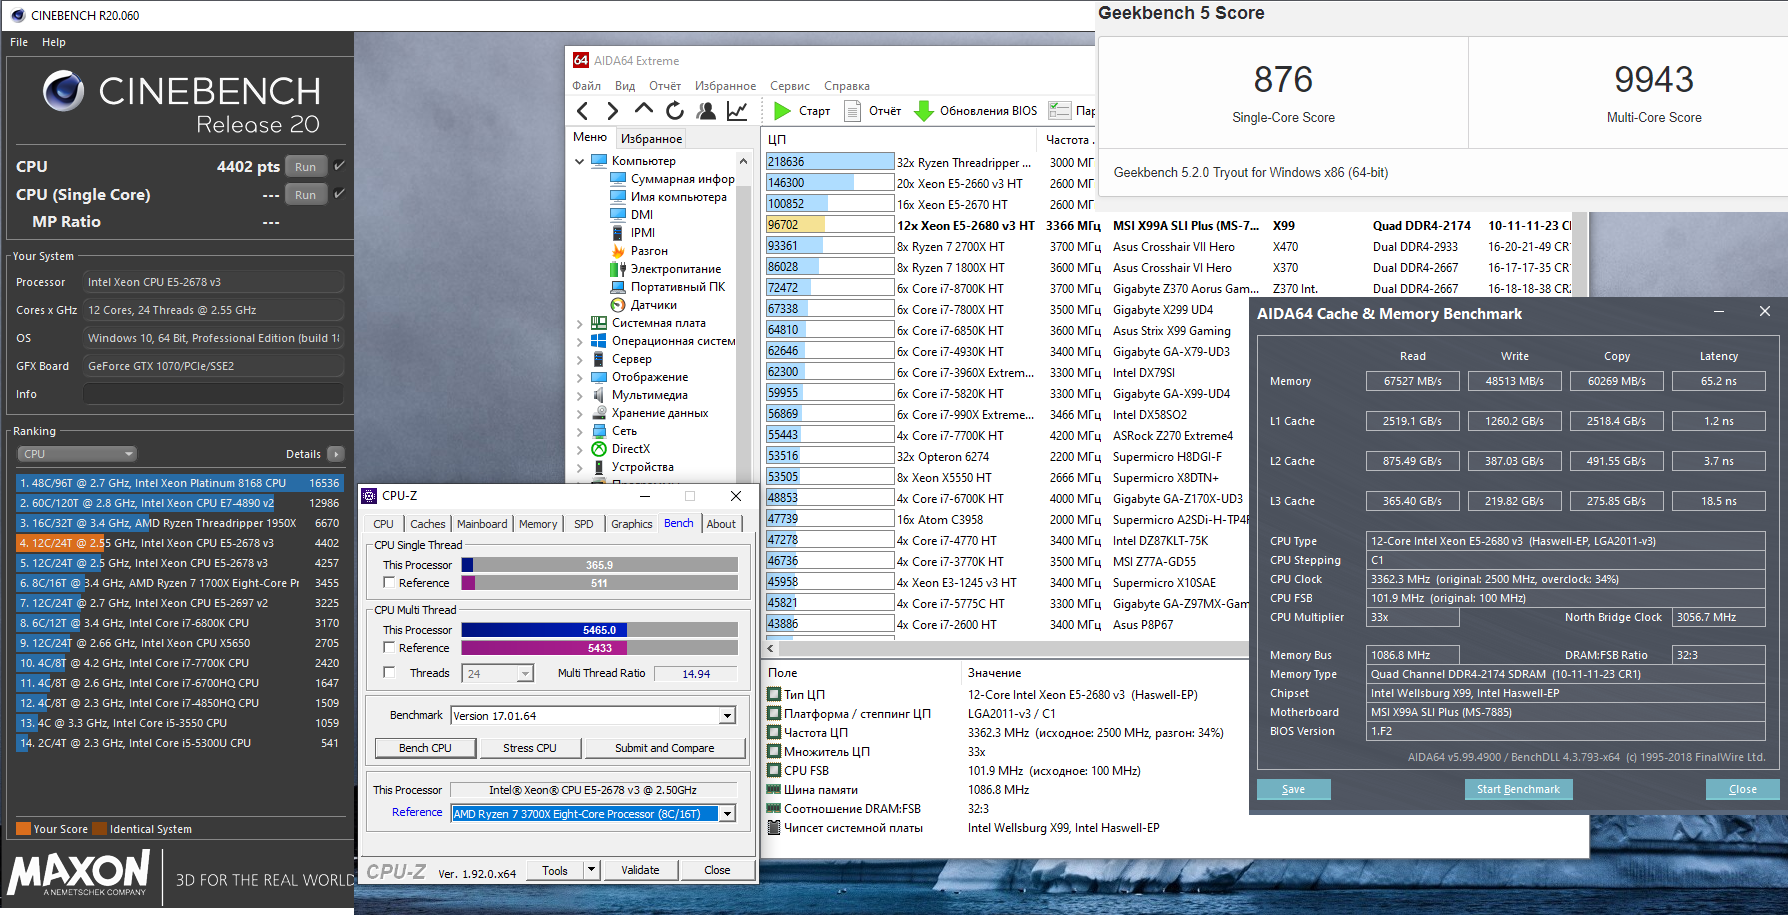
Task: Open Cinebench Ranking CPU dropdown
Action: pos(77,454)
